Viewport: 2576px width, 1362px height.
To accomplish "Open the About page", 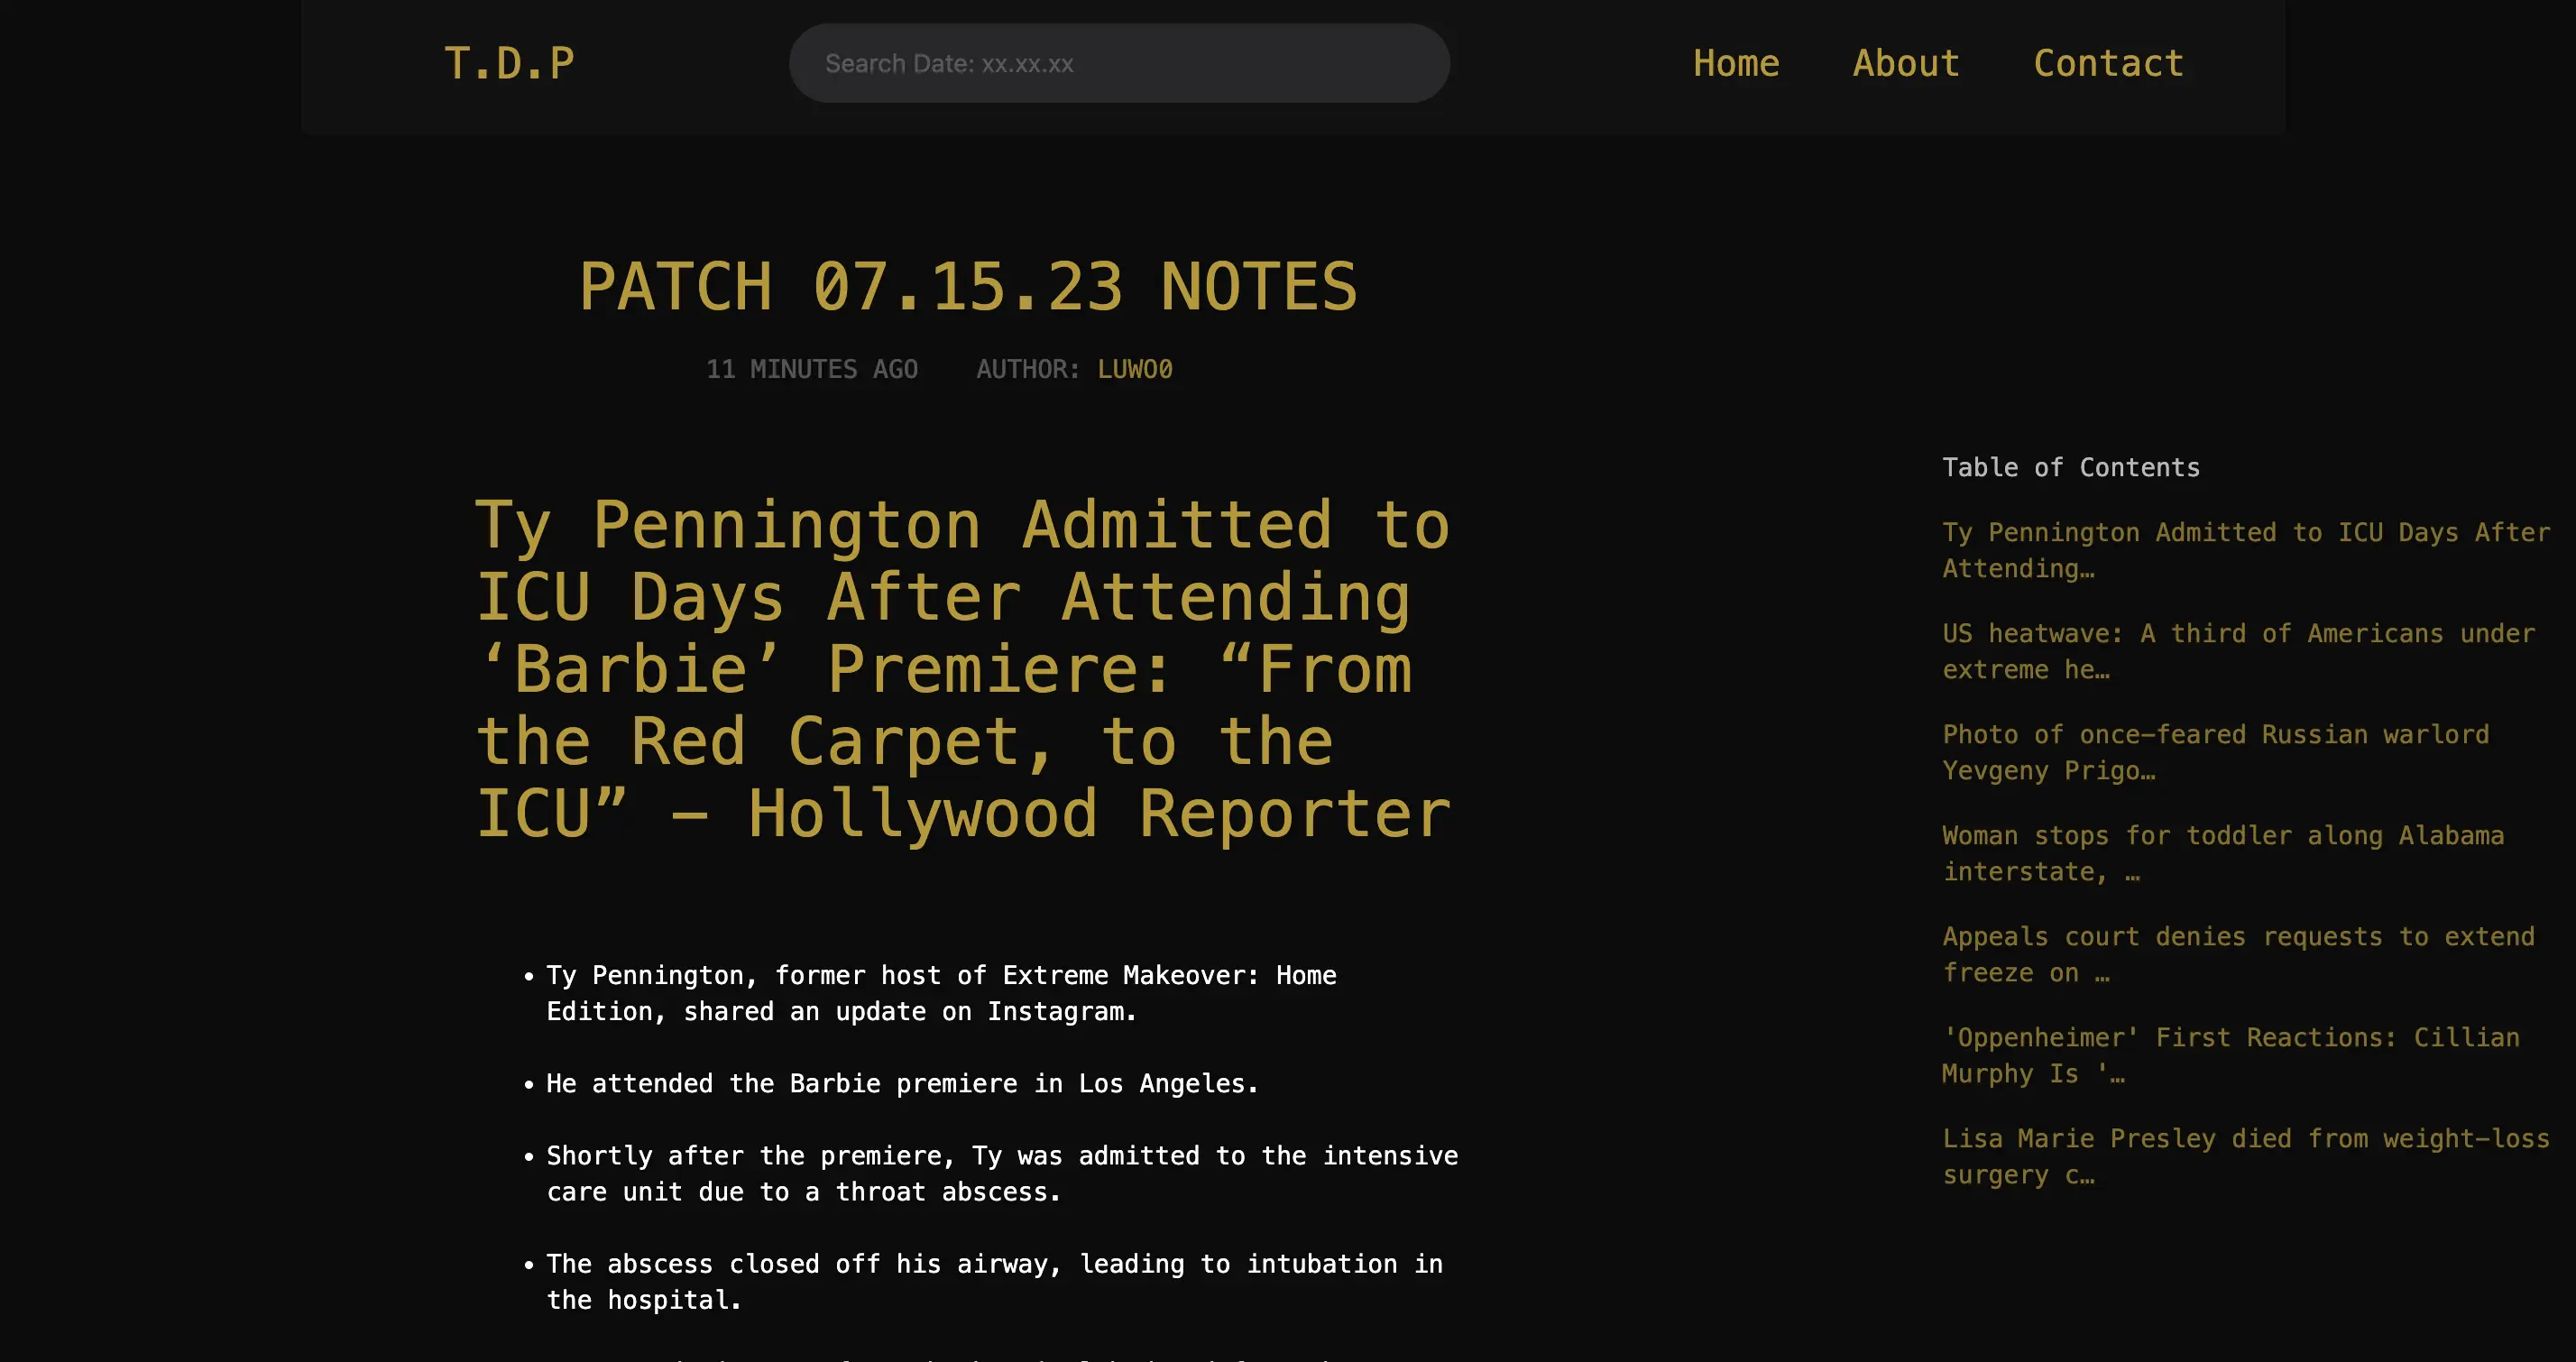I will click(x=1905, y=64).
